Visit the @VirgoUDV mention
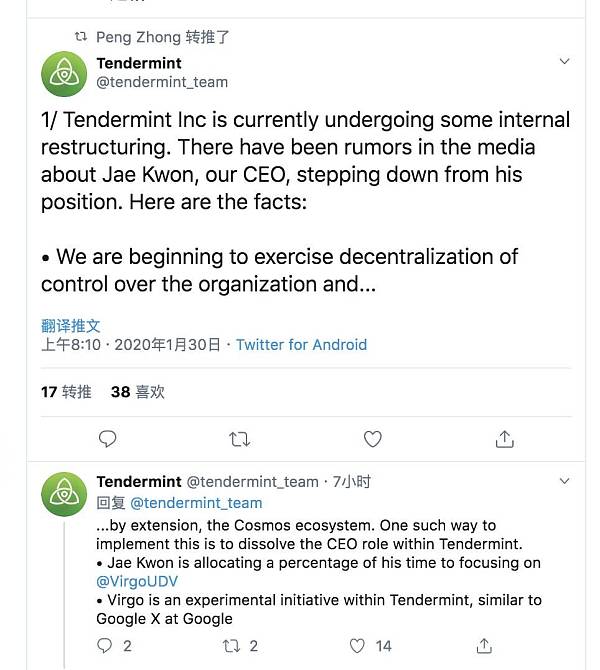The height and width of the screenshot is (670, 600). tap(136, 581)
